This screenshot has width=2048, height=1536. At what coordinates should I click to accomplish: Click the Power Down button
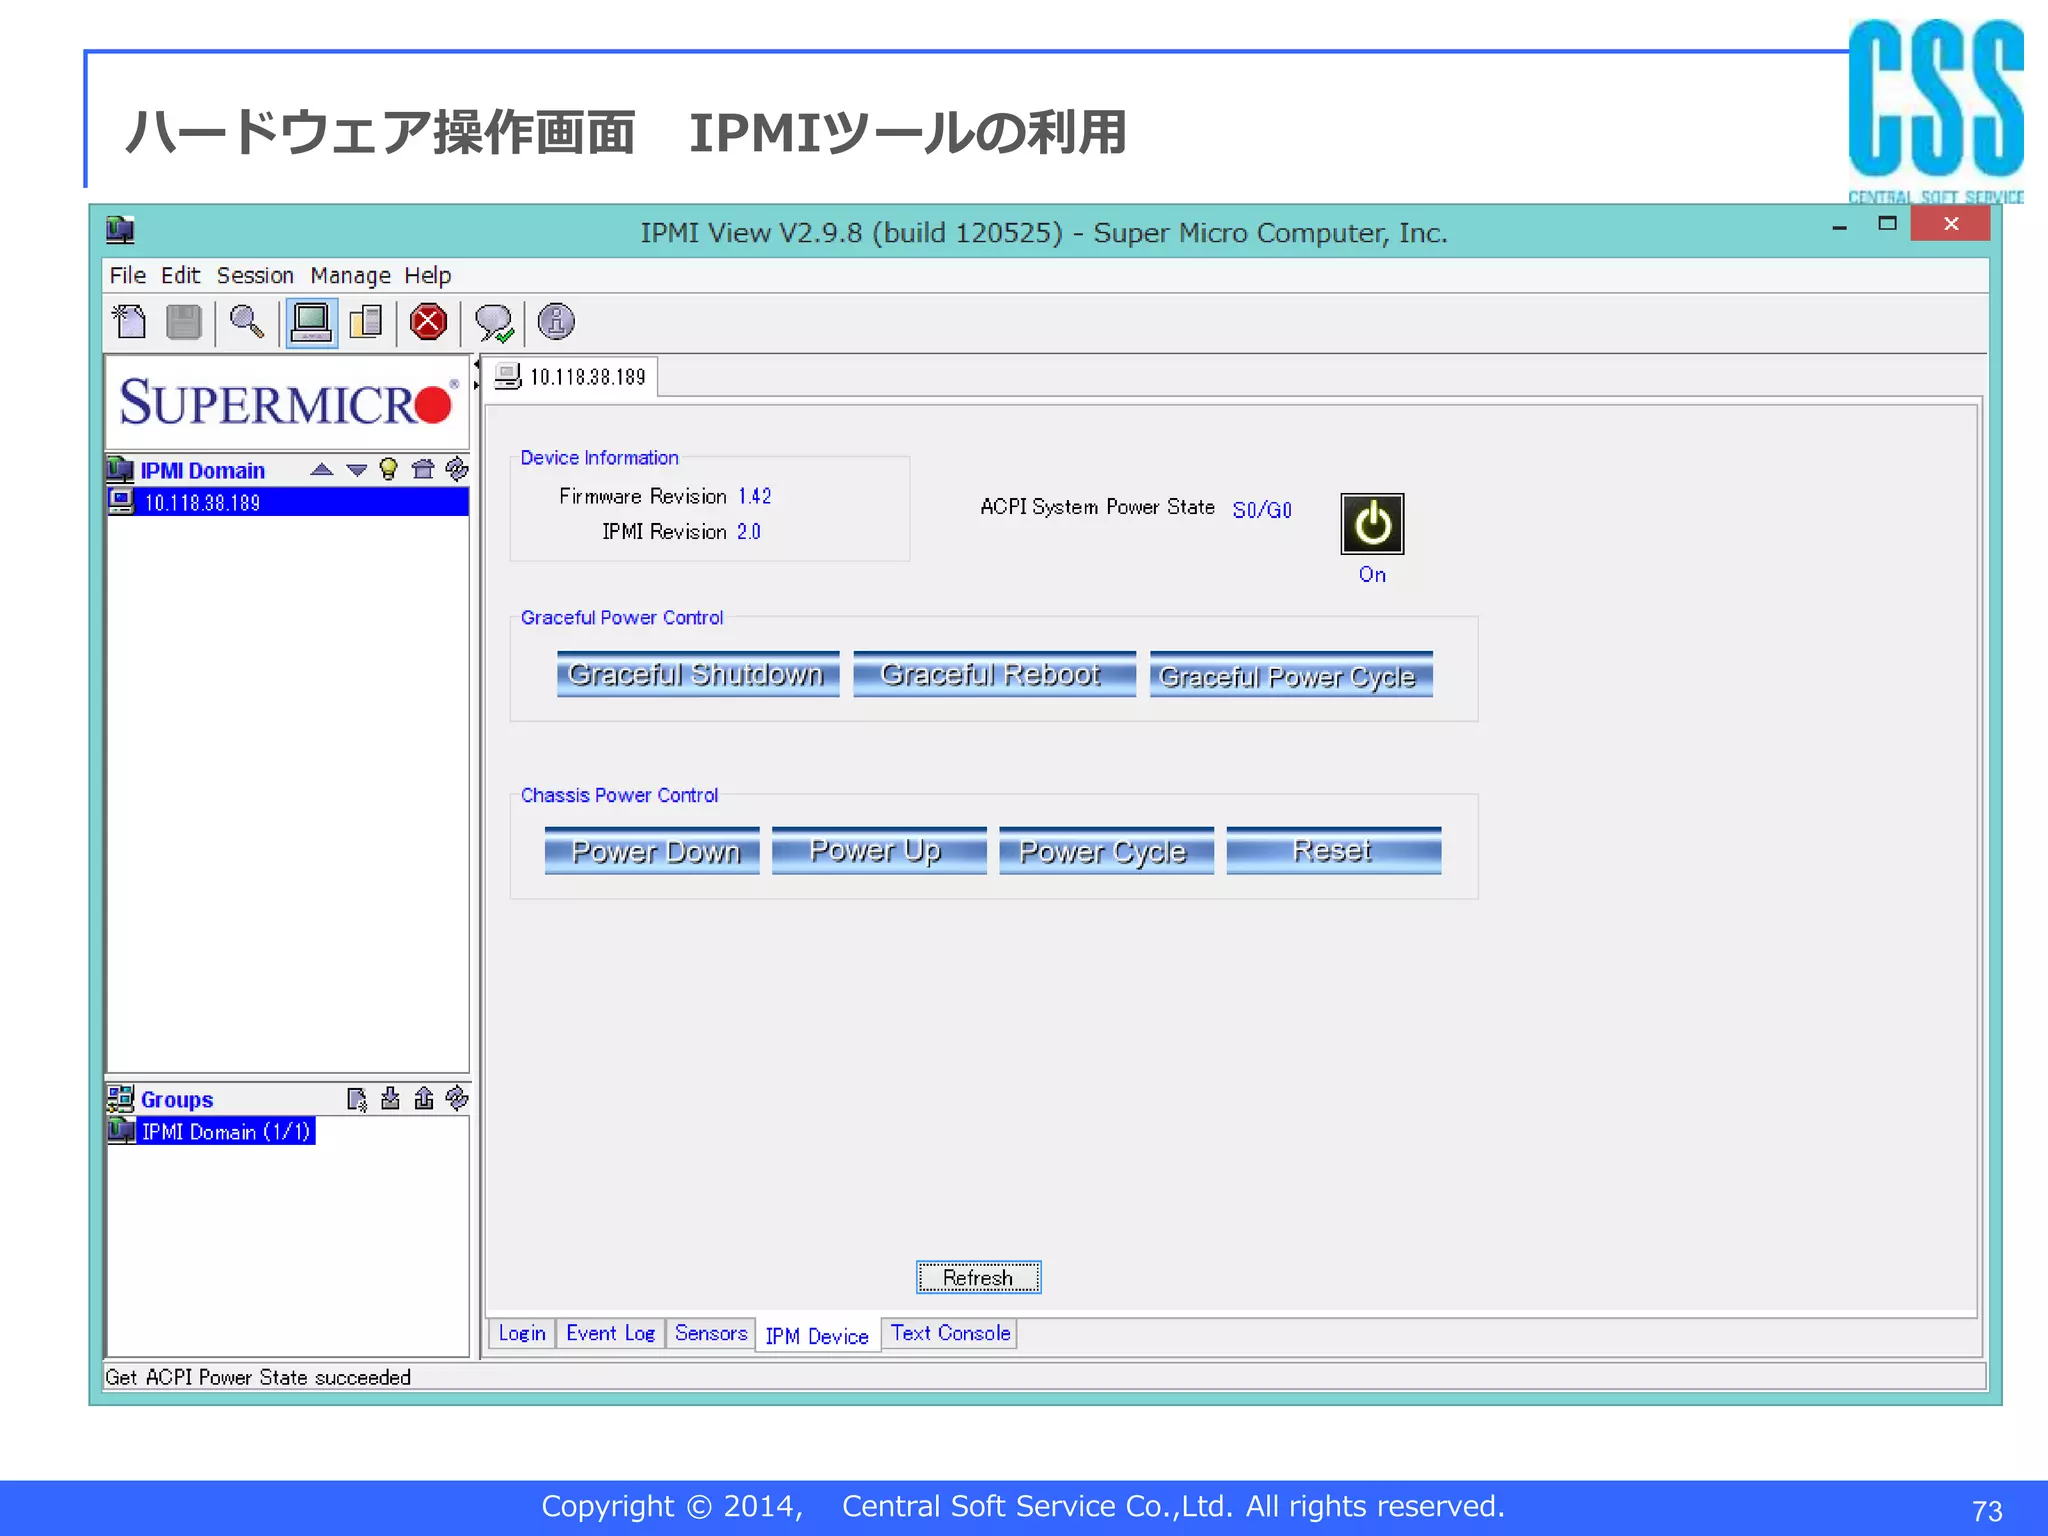pyautogui.click(x=652, y=851)
